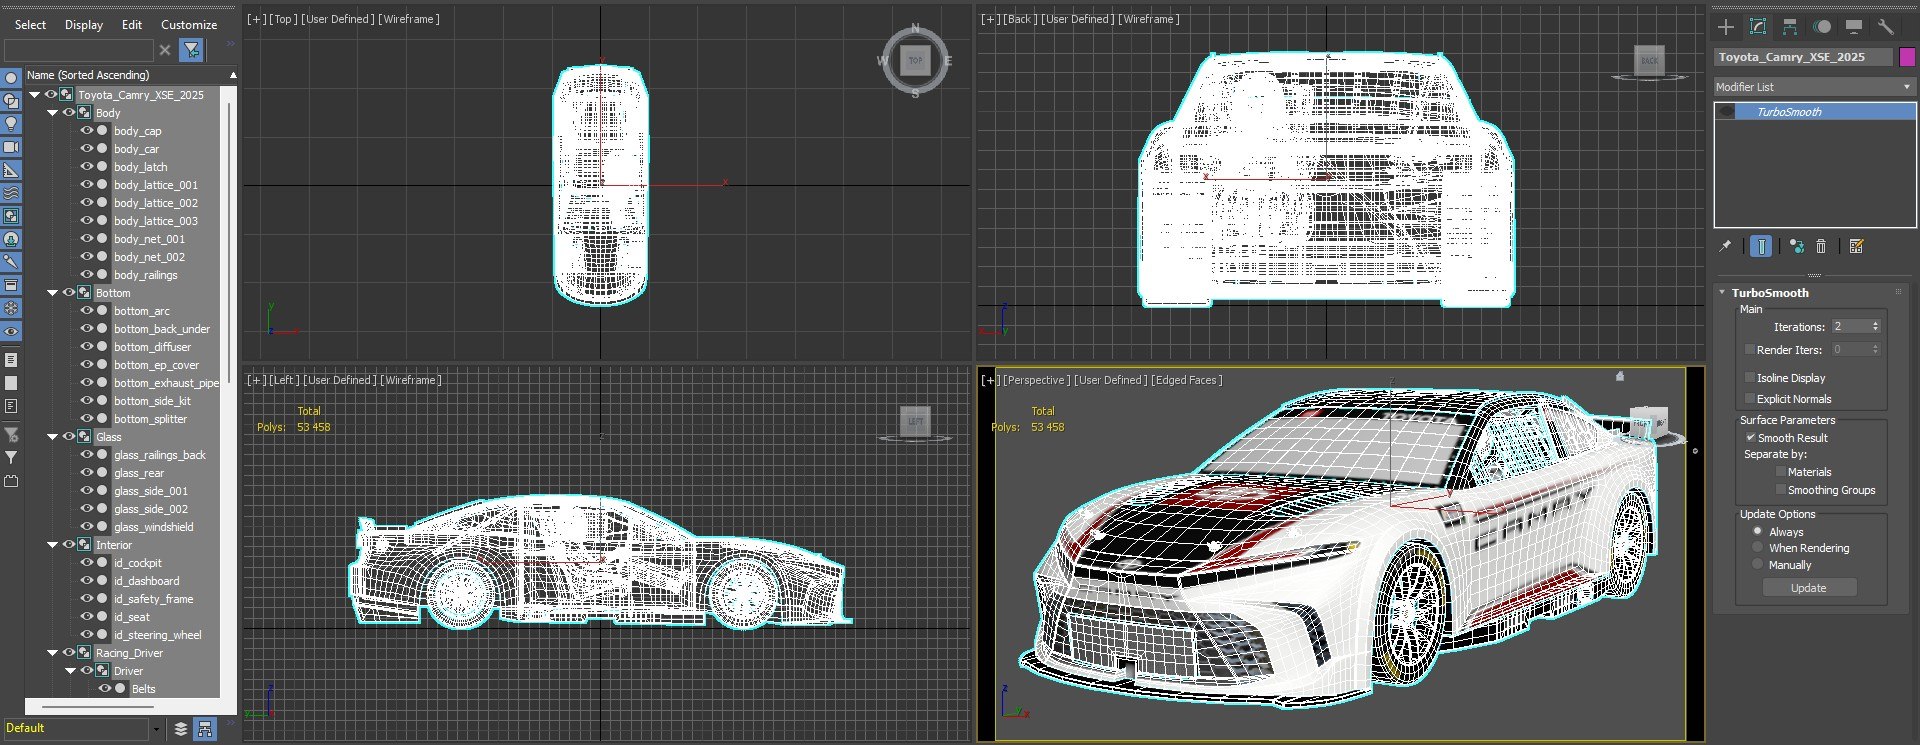Image resolution: width=1920 pixels, height=745 pixels.
Task: Toggle Display Cameras filter in Scene Explorer
Action: click(x=11, y=147)
